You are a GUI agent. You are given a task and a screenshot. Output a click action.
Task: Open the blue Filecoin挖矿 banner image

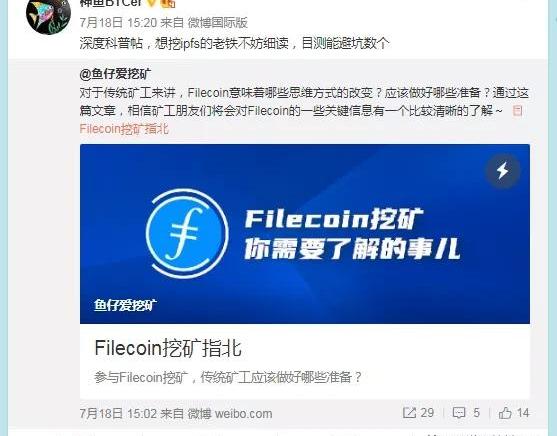coord(305,234)
